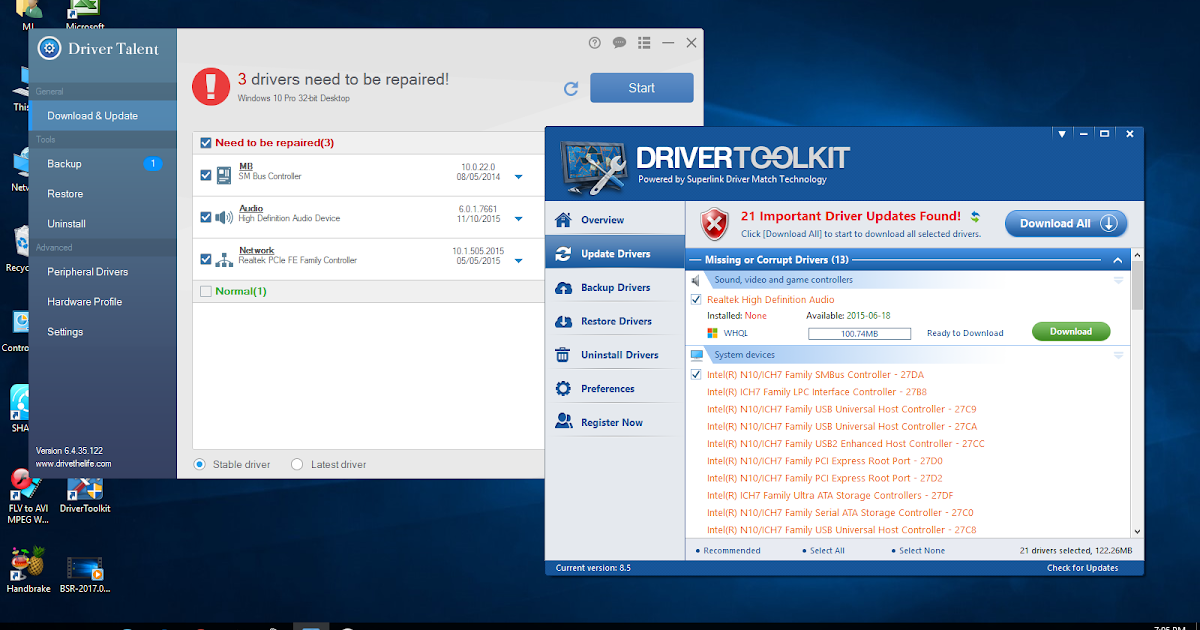Viewport: 1200px width, 630px height.
Task: Click the Check for Updates link
Action: [1082, 568]
